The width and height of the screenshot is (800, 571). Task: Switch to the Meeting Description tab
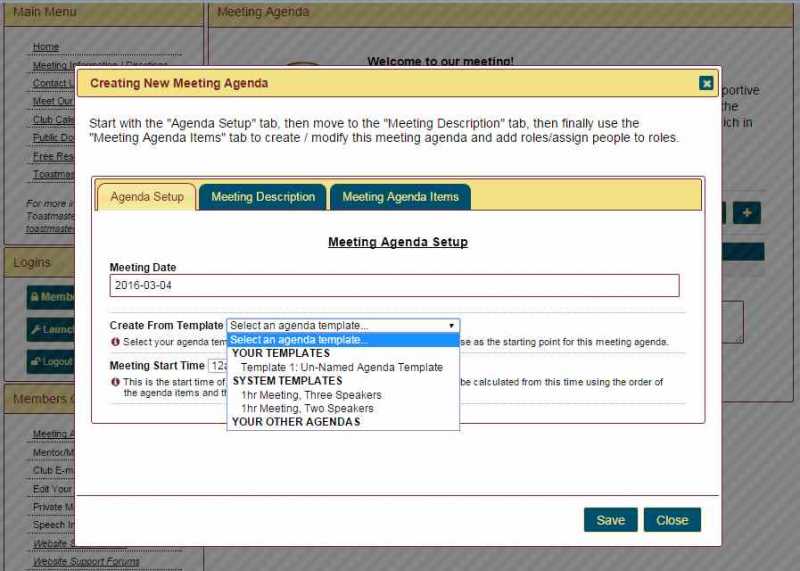coord(263,197)
